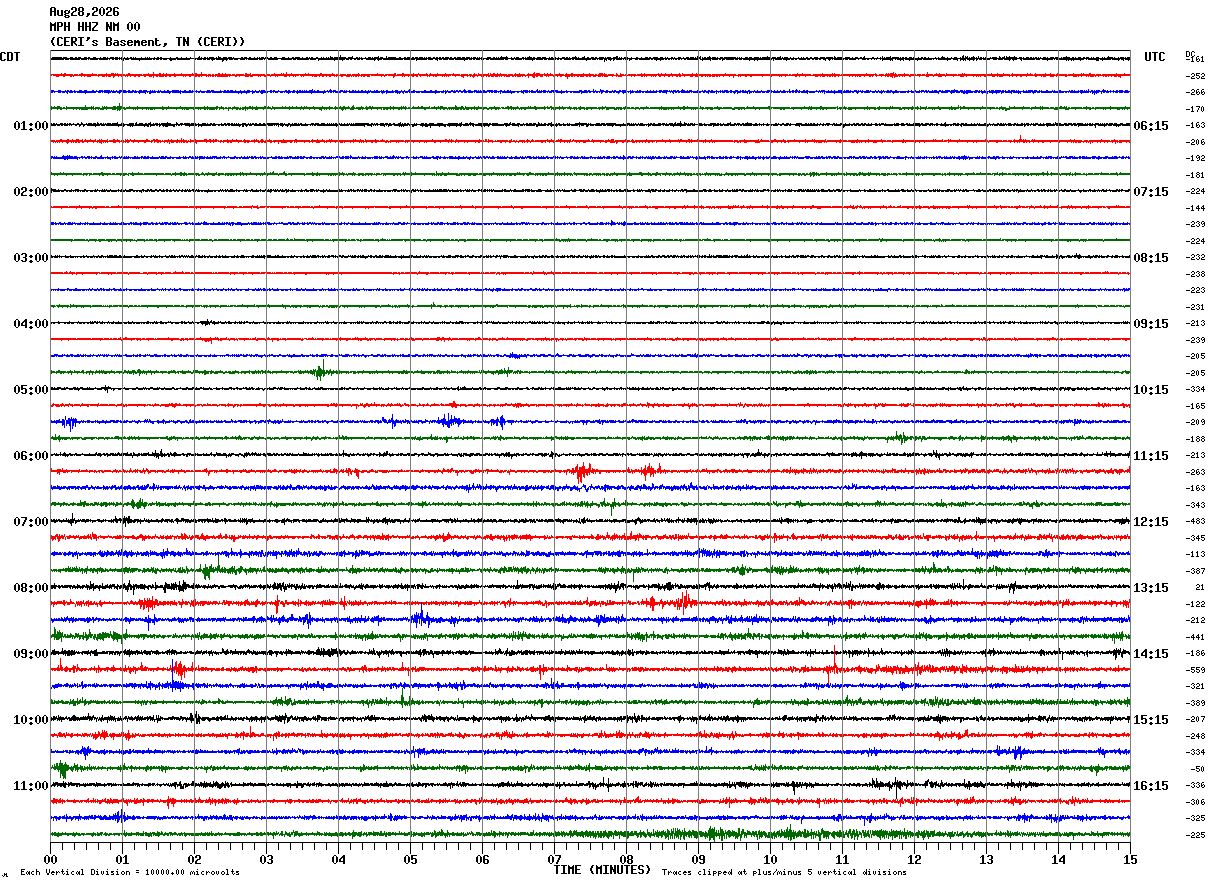Click the 01:00 CDT time label
The image size is (1210, 886).
(x=31, y=126)
